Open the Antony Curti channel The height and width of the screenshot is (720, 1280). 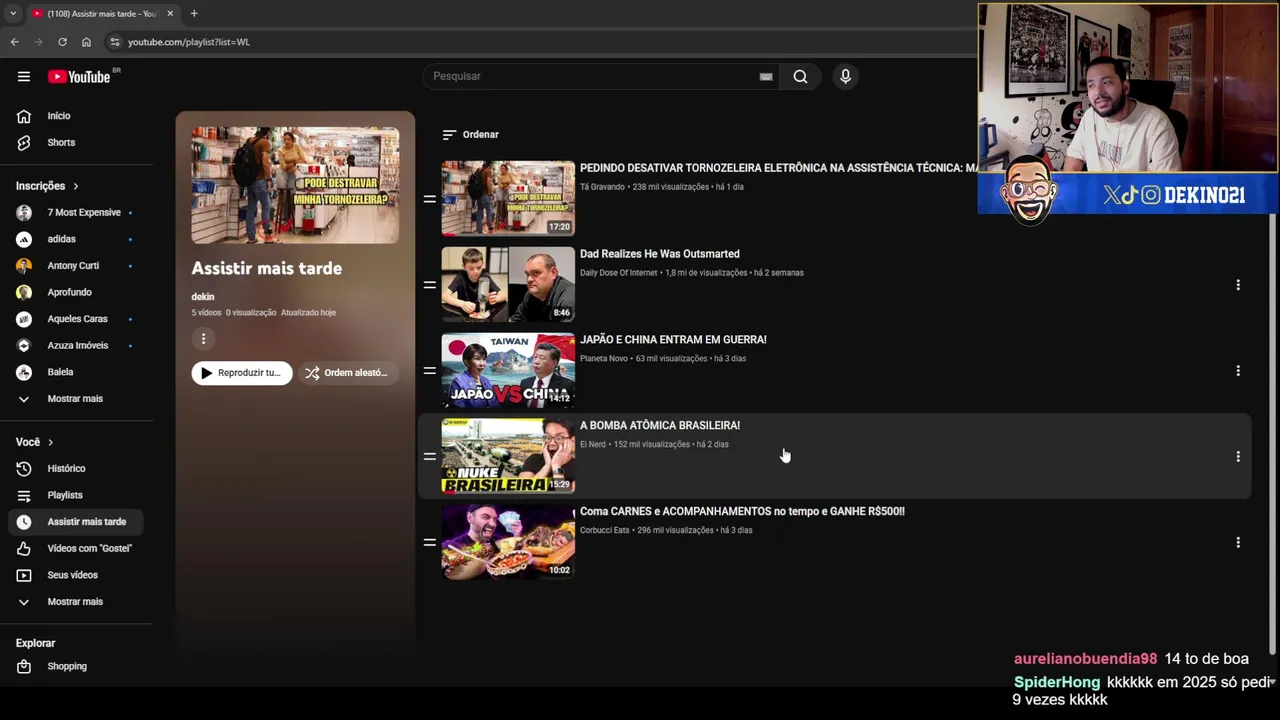point(75,265)
